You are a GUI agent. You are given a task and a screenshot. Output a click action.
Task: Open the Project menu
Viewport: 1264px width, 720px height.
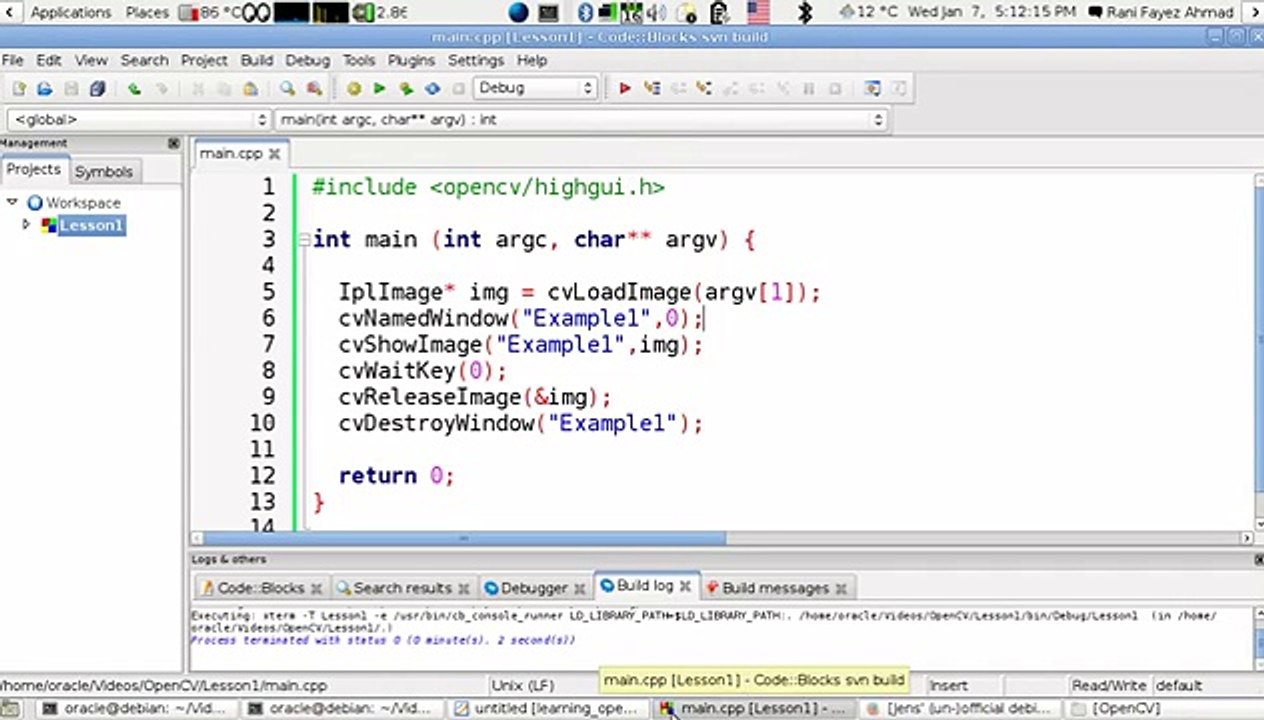204,60
